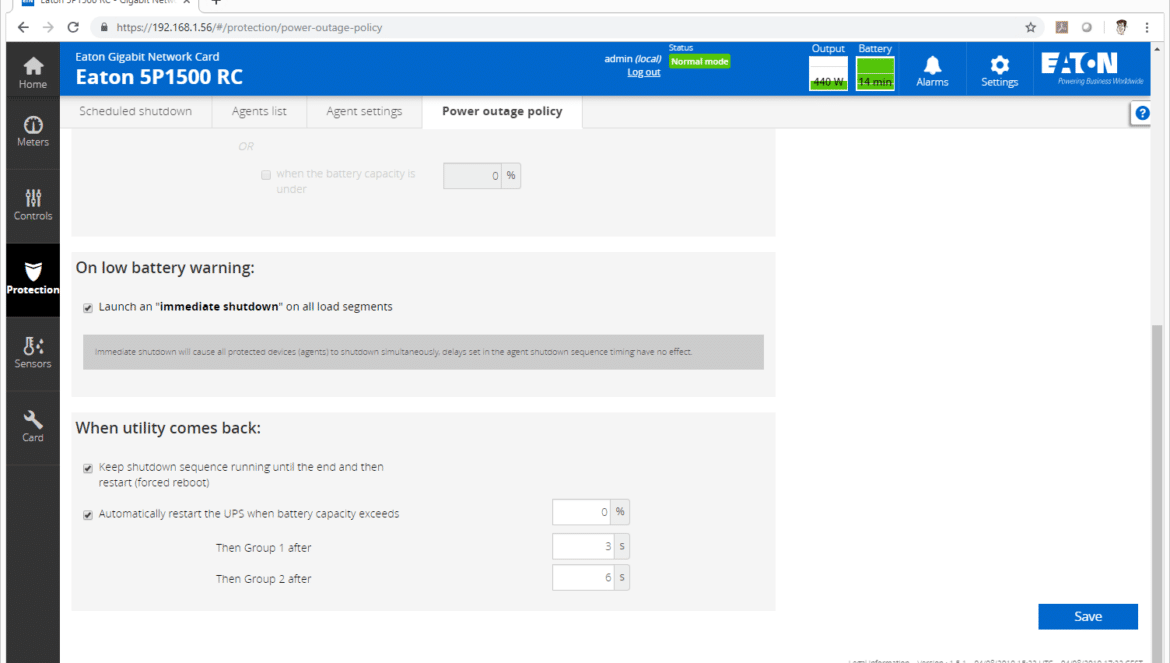
Task: Click the Save button
Action: [x=1088, y=617]
